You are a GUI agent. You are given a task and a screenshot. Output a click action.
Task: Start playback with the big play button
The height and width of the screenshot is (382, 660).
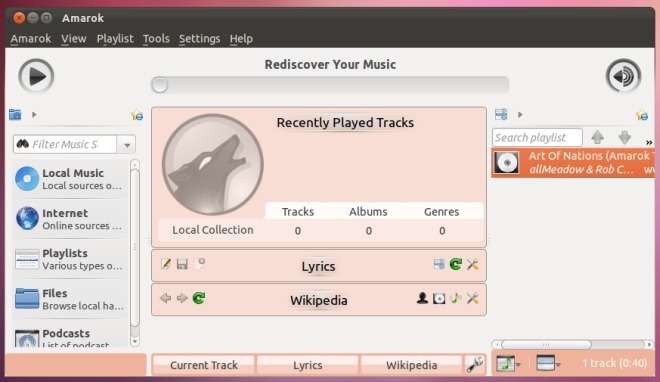point(36,76)
